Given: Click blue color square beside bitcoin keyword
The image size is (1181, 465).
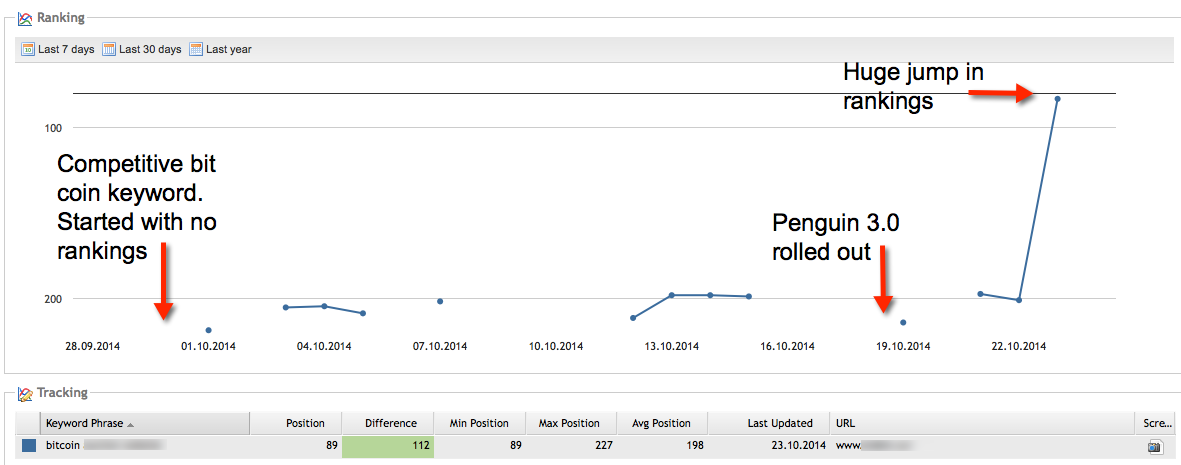Looking at the screenshot, I should click(x=29, y=445).
